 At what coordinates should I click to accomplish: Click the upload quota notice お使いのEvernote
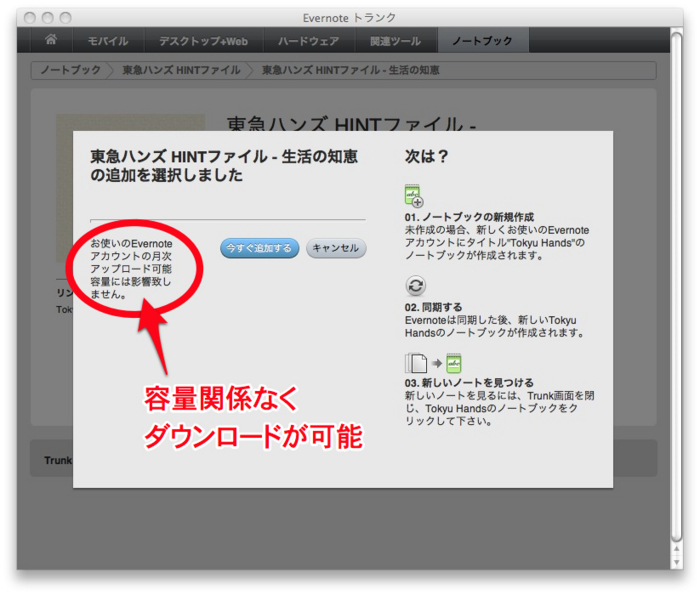point(131,269)
